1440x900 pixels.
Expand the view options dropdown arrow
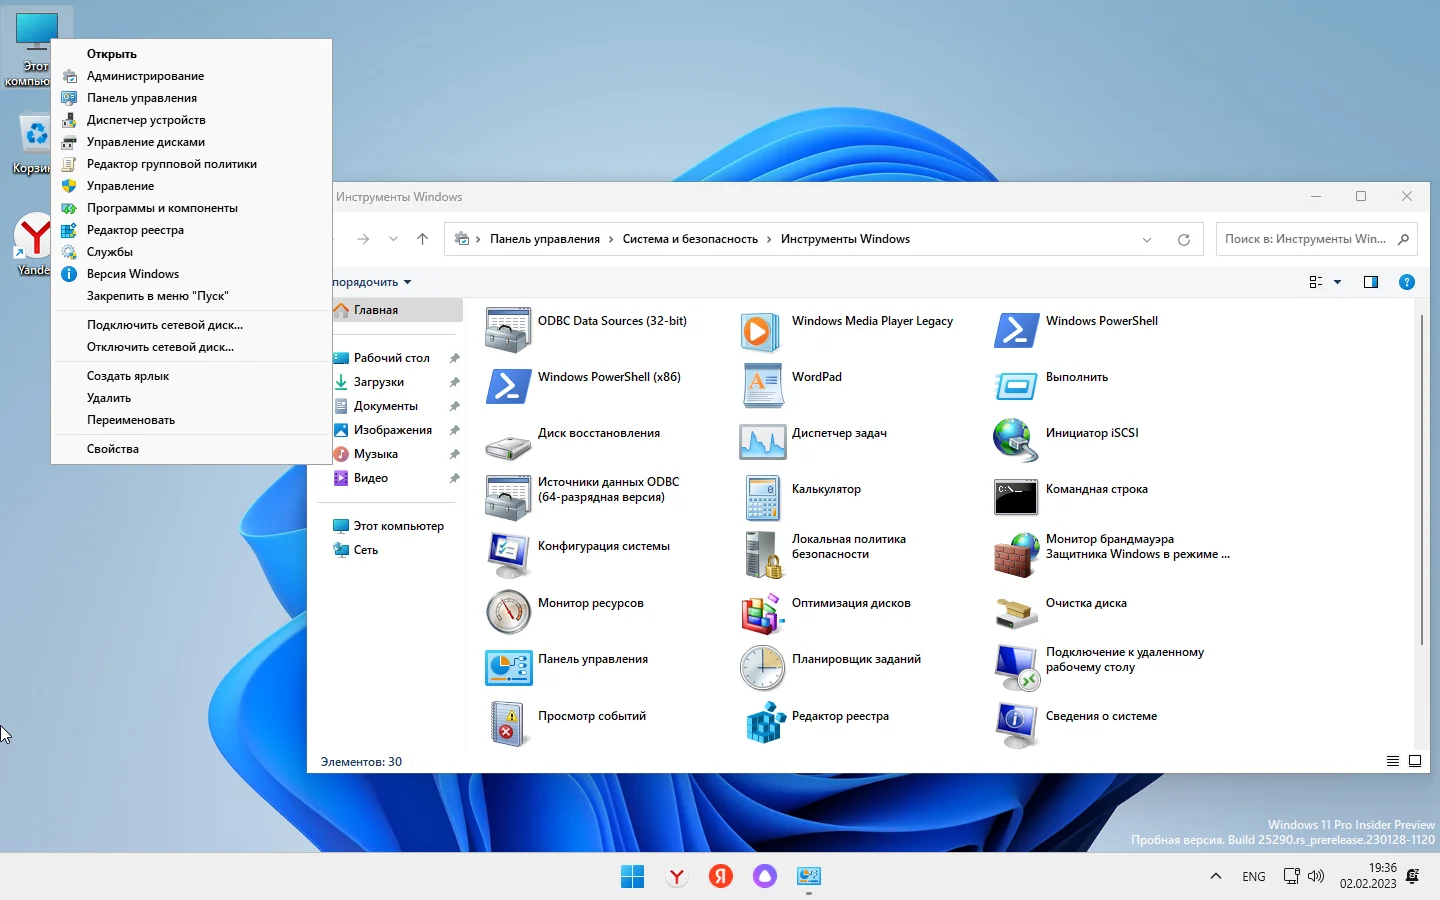click(1338, 282)
